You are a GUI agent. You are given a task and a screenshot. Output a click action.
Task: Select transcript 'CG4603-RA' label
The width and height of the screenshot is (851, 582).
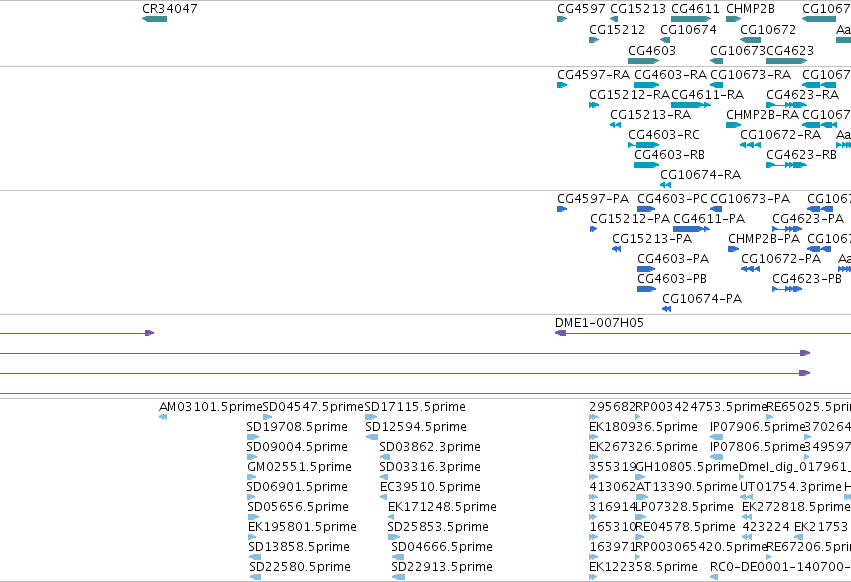coord(670,74)
